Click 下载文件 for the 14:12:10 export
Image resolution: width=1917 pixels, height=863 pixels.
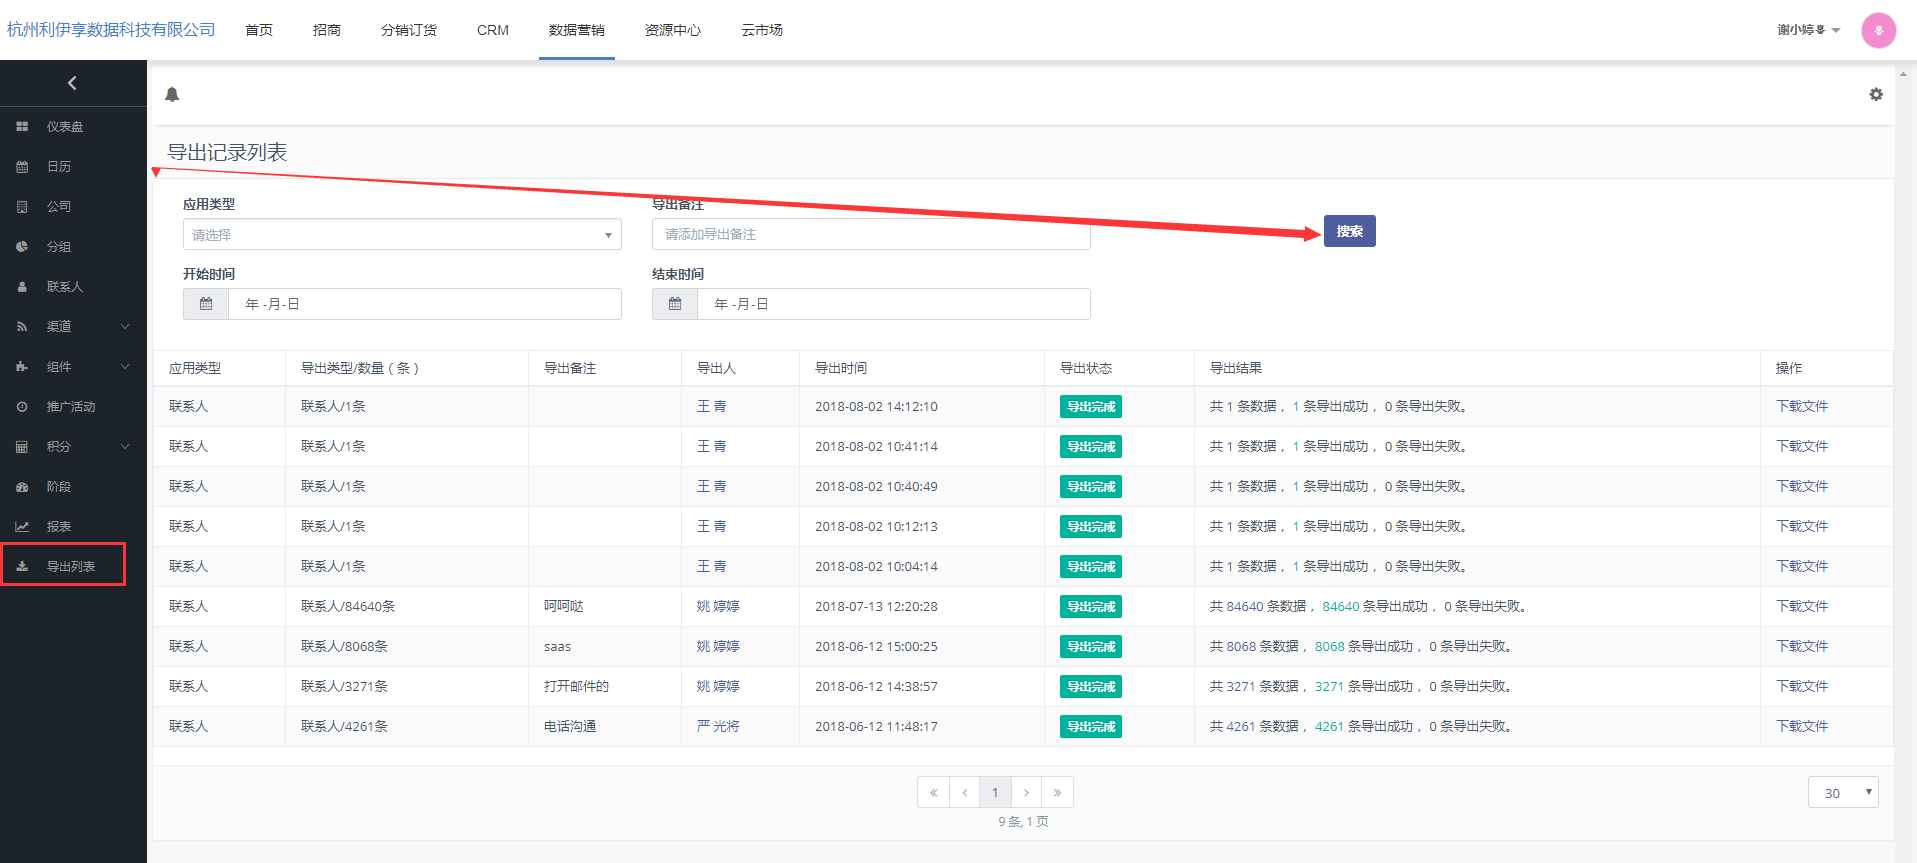(1801, 406)
